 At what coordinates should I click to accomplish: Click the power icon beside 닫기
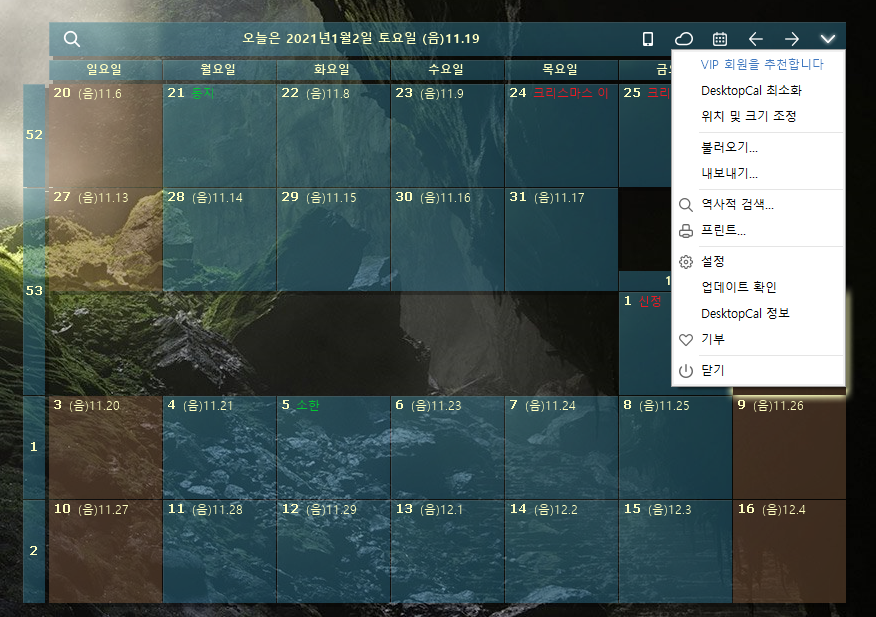[x=685, y=371]
